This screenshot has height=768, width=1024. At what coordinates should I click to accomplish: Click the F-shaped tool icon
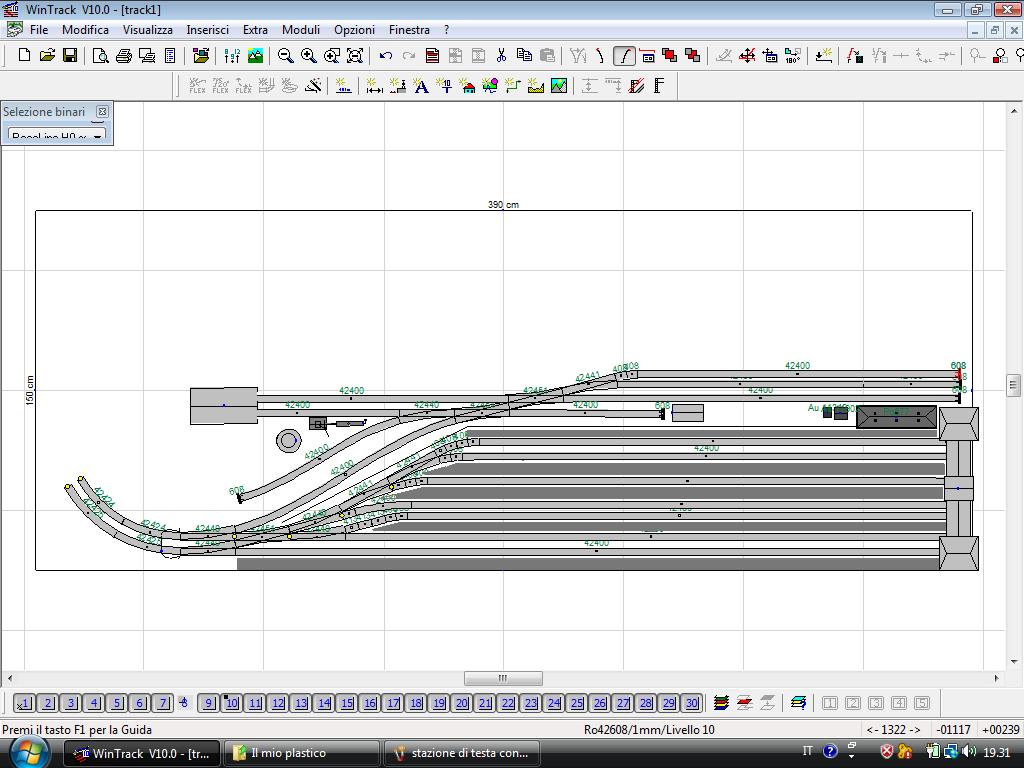pyautogui.click(x=660, y=86)
